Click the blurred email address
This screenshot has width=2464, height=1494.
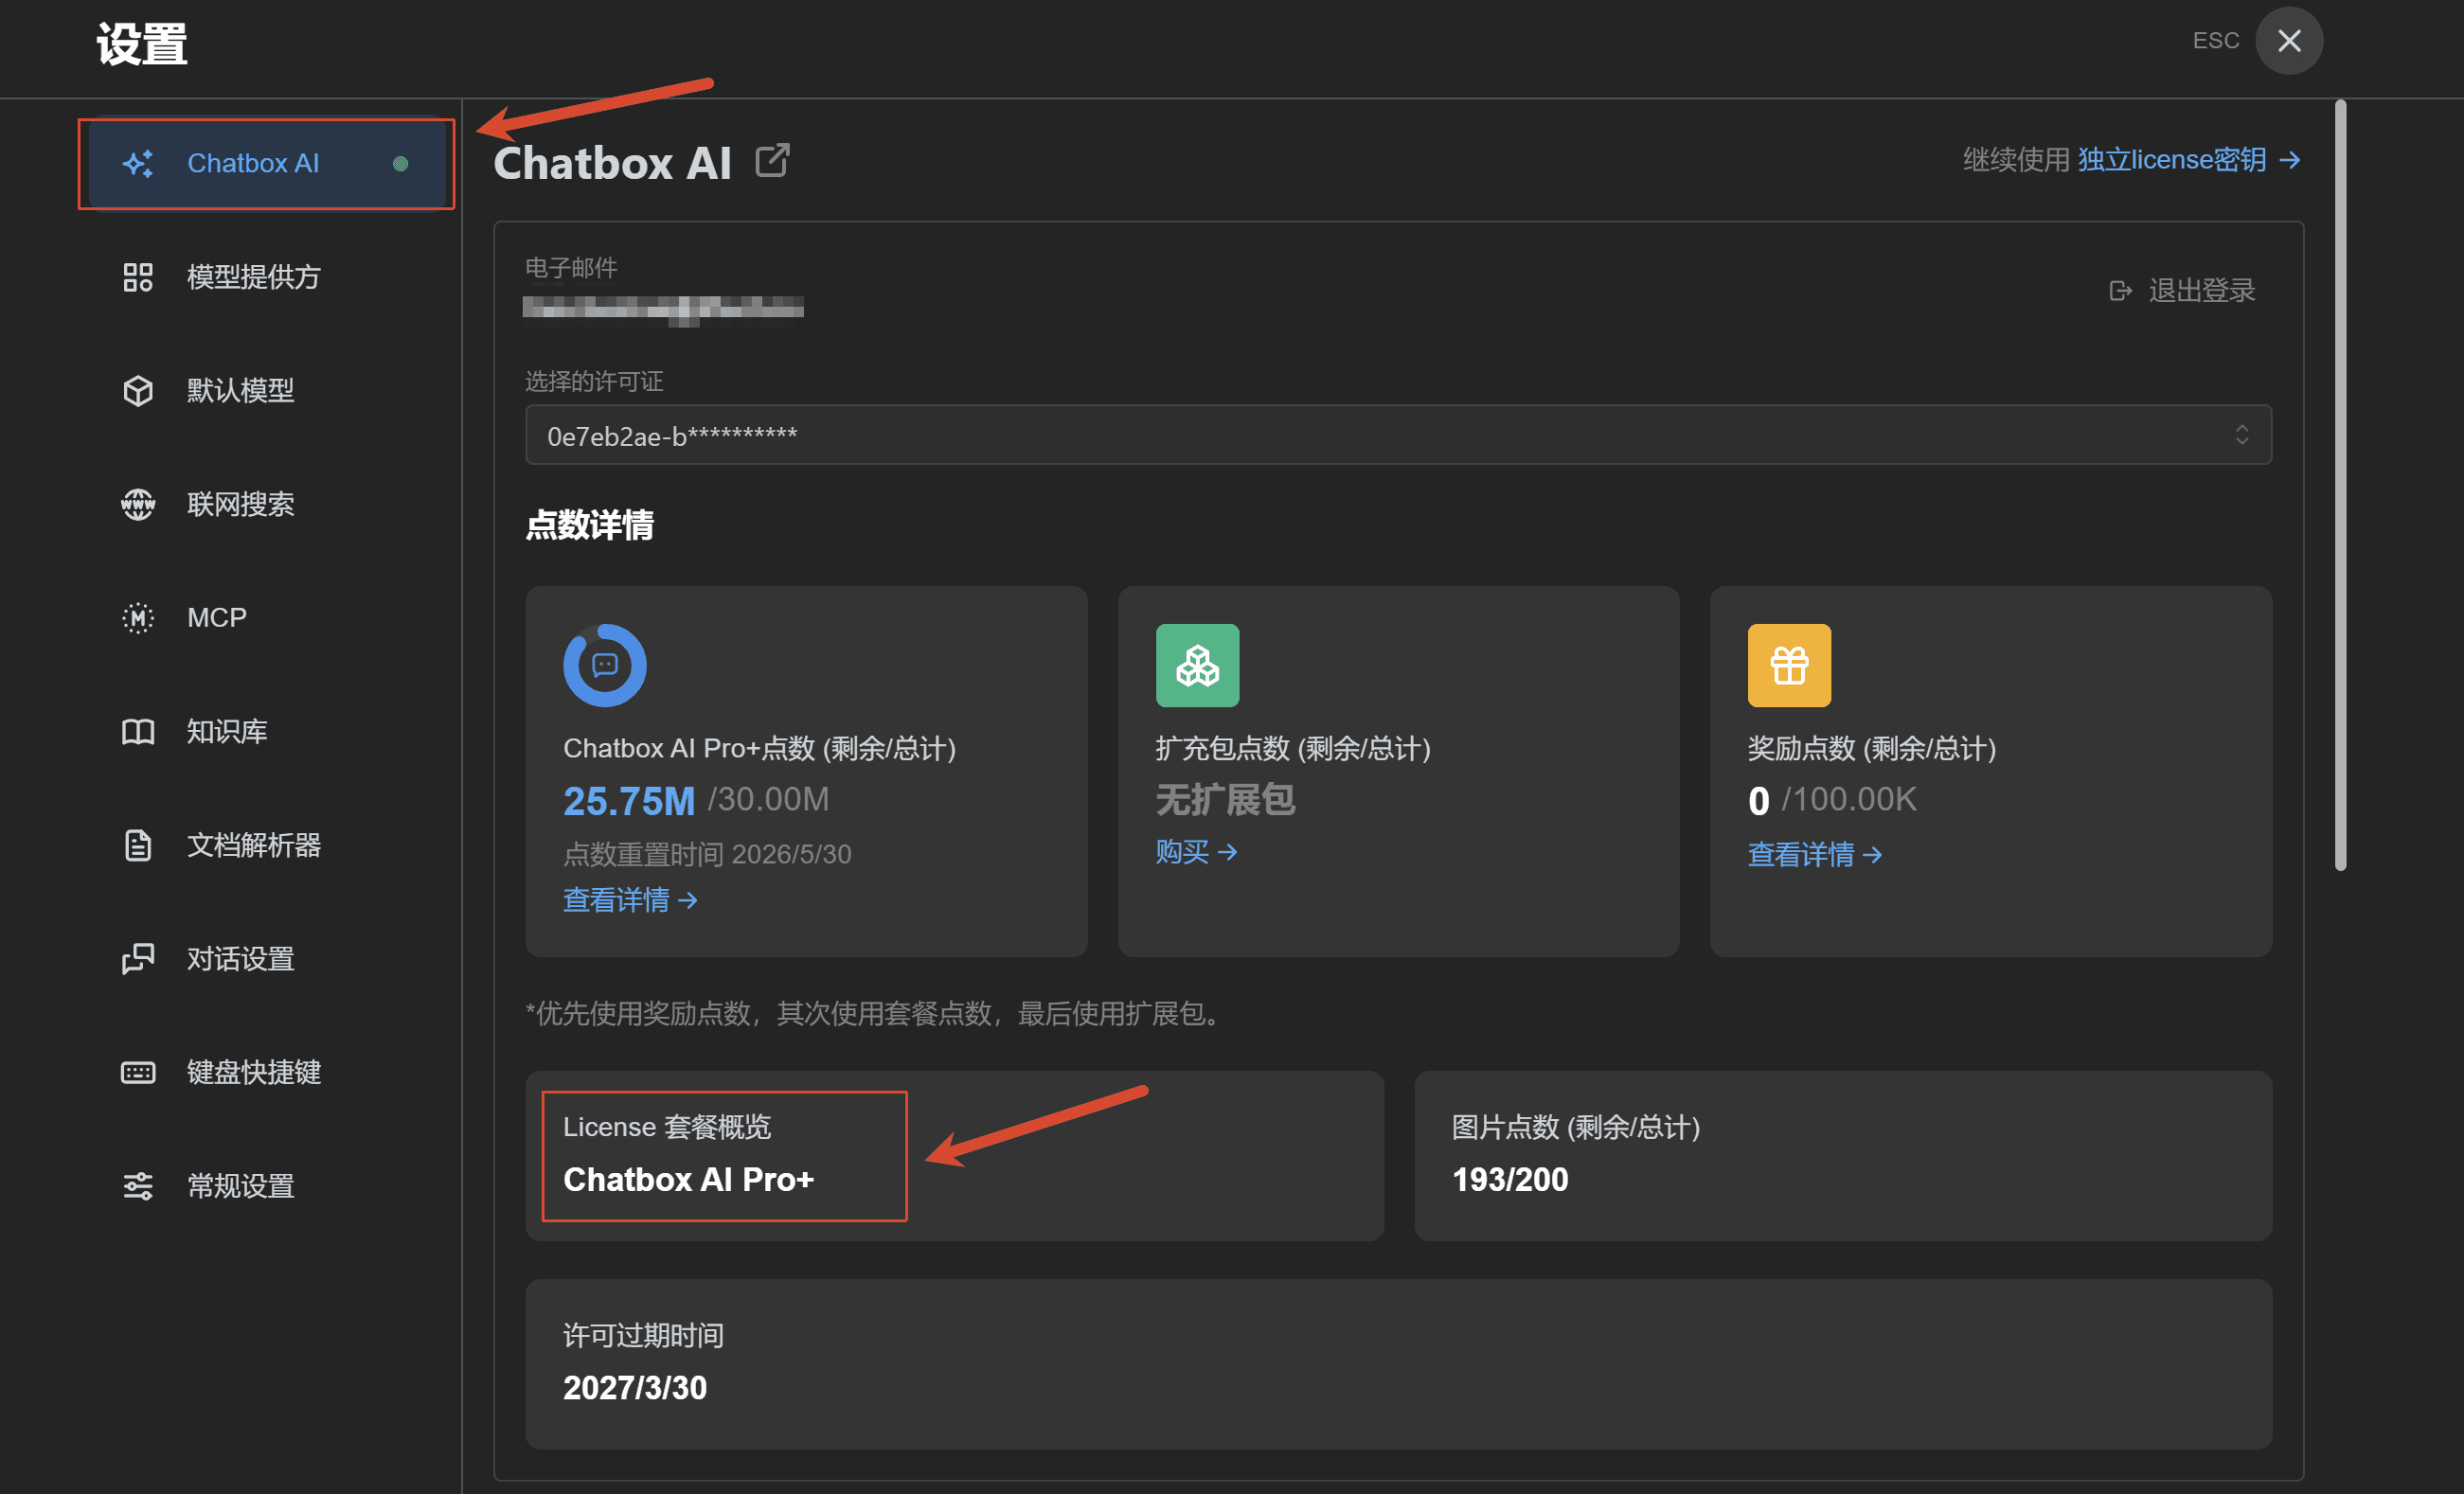(663, 309)
